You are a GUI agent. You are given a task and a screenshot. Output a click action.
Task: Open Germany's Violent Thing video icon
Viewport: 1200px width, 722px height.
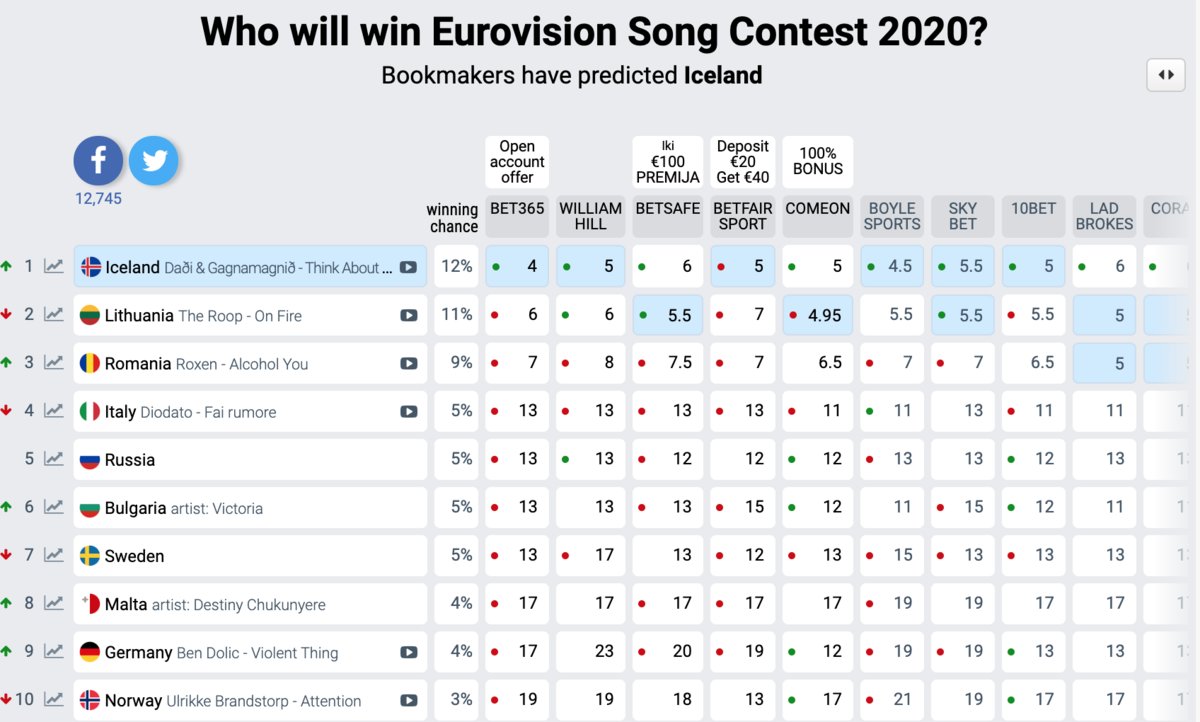tap(408, 652)
